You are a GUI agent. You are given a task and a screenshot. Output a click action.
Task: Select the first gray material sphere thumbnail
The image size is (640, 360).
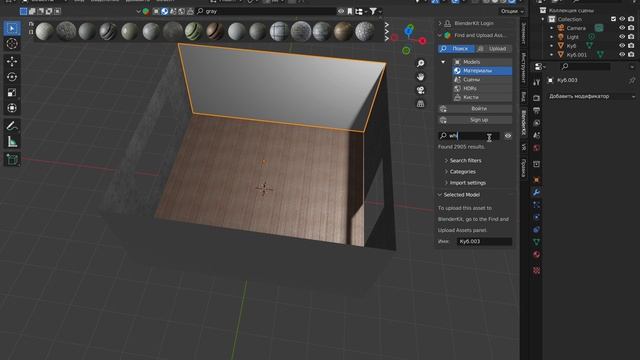pos(44,31)
